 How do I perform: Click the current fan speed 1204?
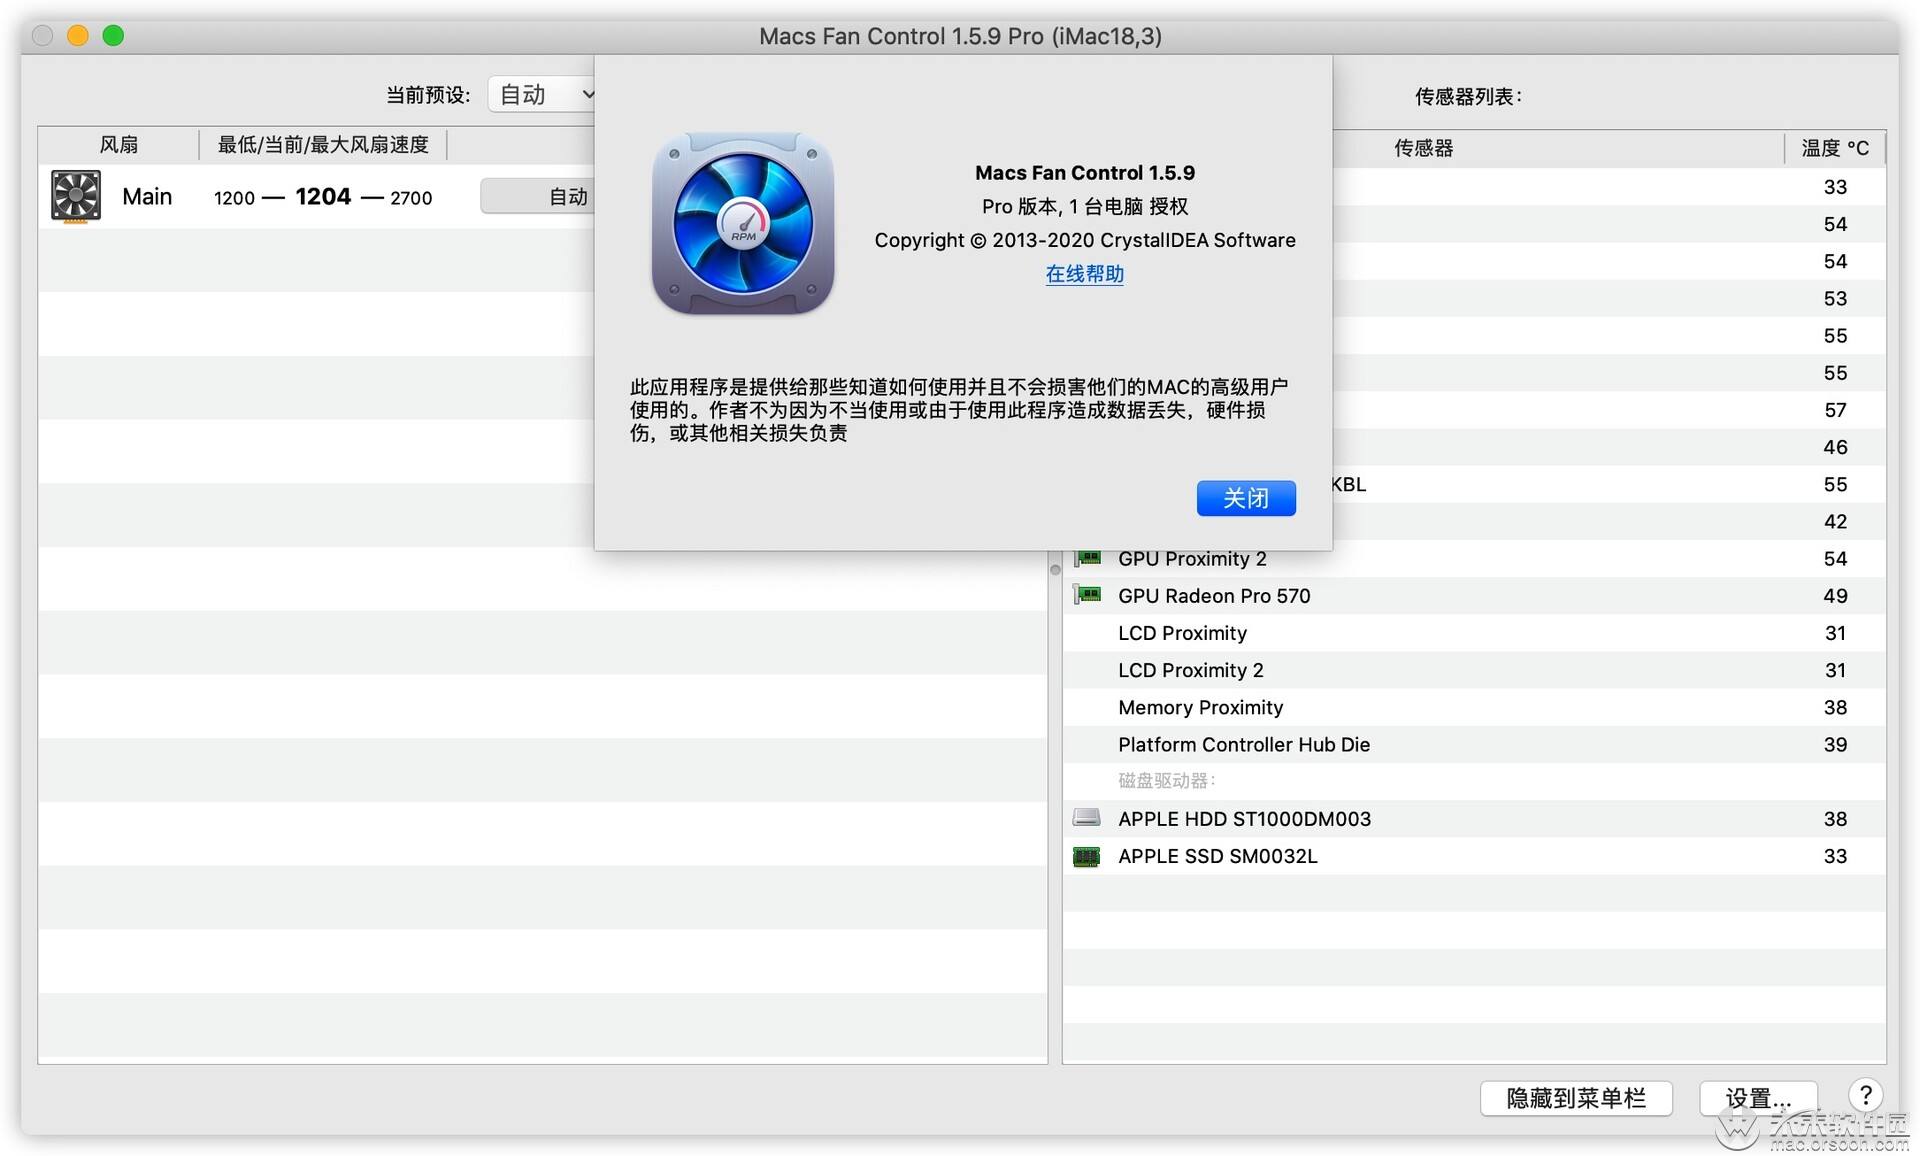click(x=323, y=196)
